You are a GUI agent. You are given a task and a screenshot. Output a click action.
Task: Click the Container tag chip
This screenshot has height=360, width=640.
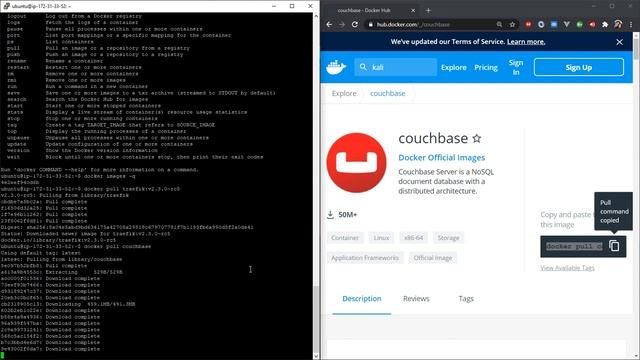click(345, 238)
